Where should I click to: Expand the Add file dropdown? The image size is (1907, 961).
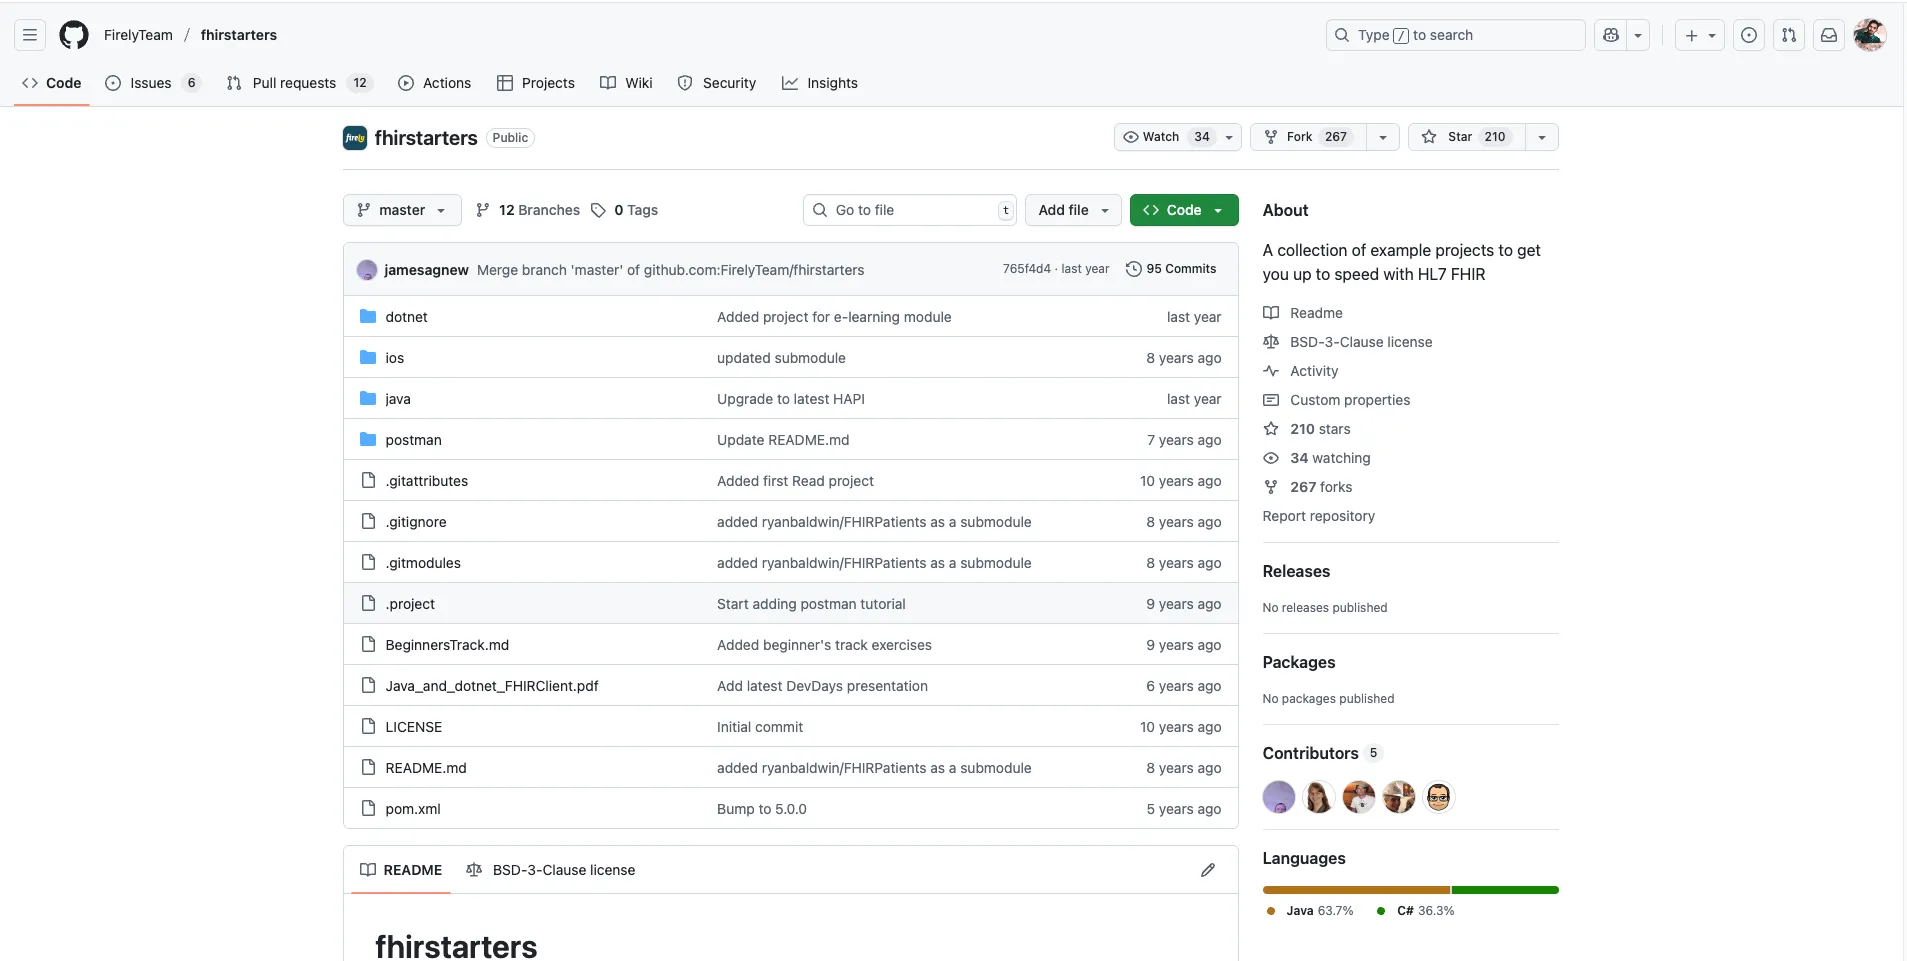pos(1073,210)
